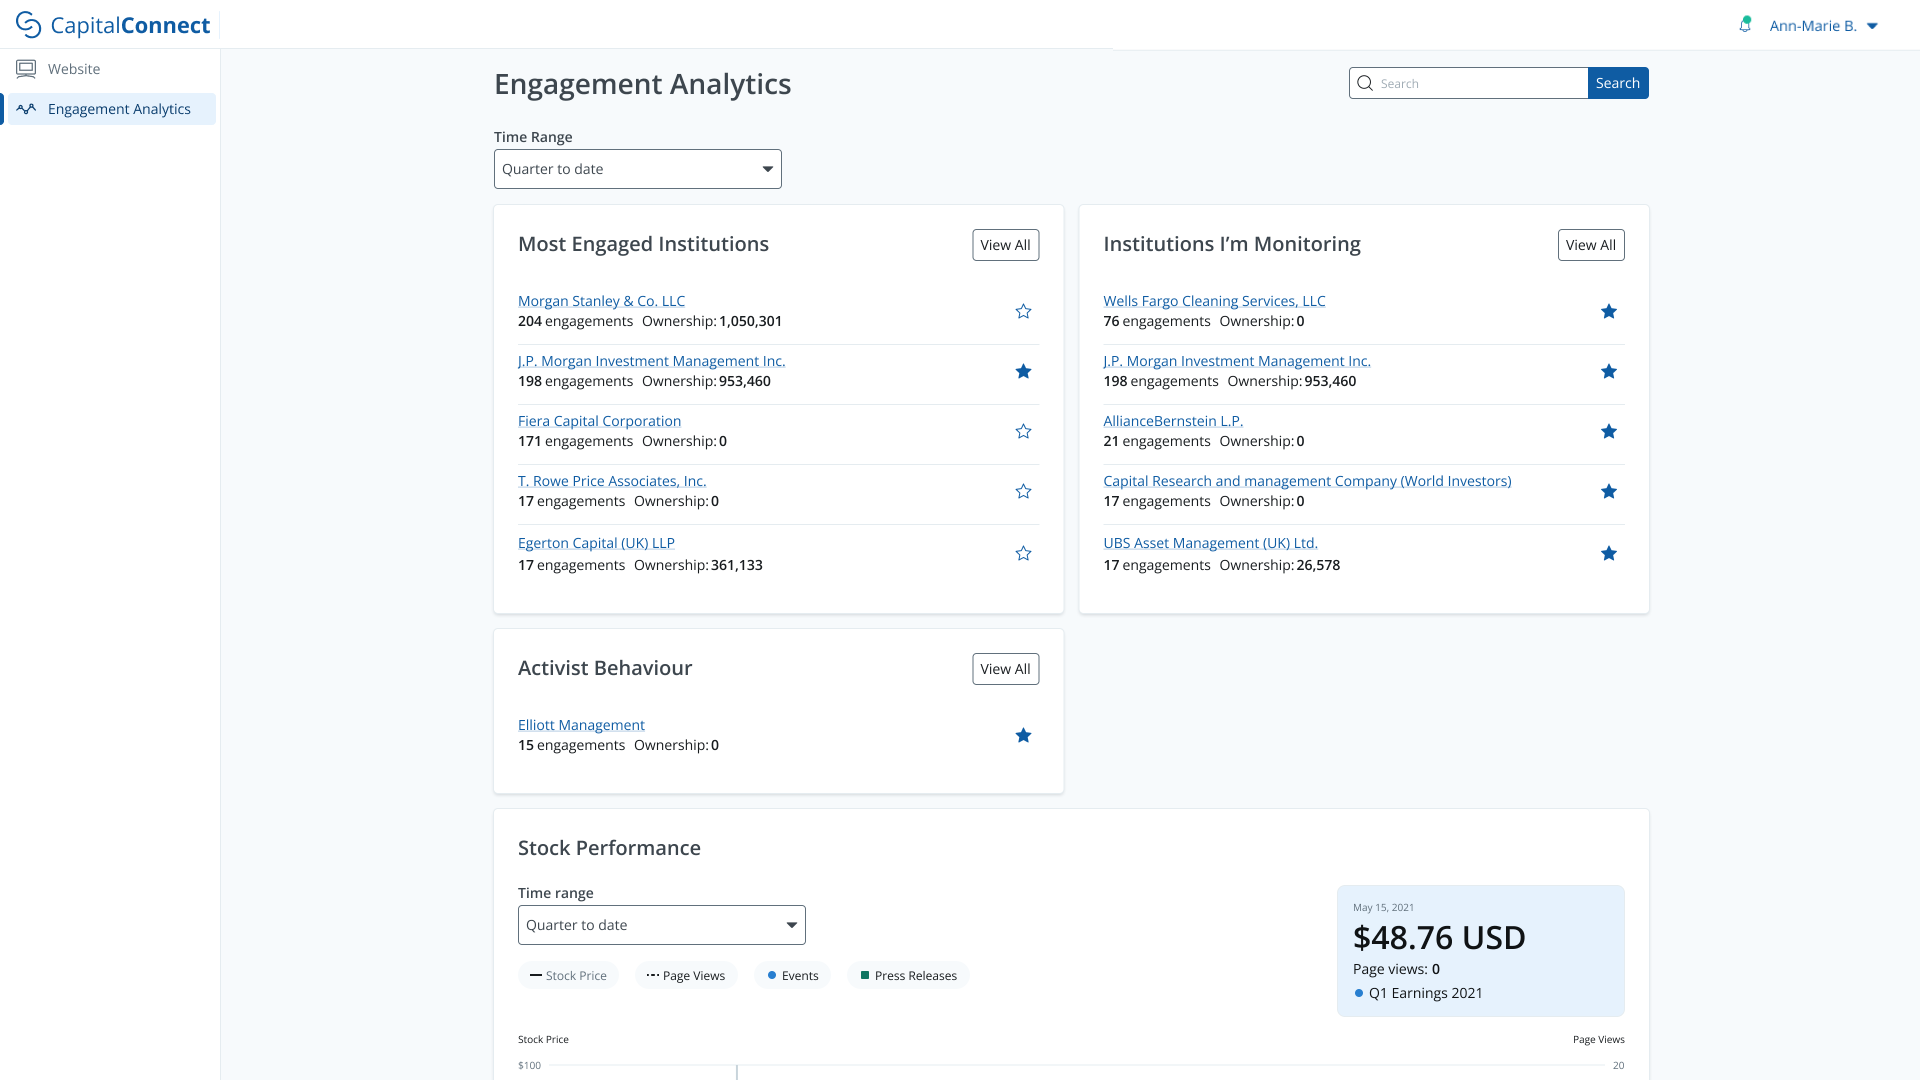This screenshot has width=1920, height=1080.
Task: Click the Website monitor icon in sidebar
Action: [x=26, y=69]
